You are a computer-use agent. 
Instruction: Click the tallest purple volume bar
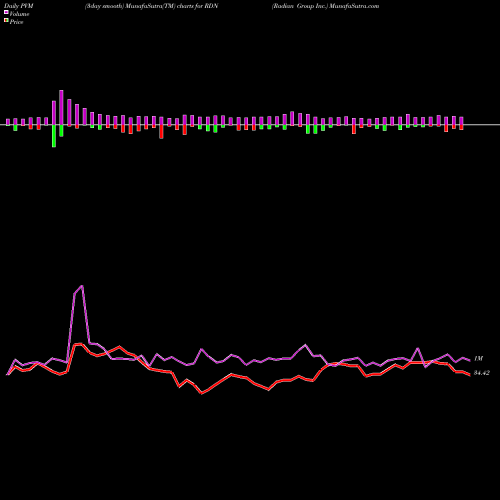[61, 107]
